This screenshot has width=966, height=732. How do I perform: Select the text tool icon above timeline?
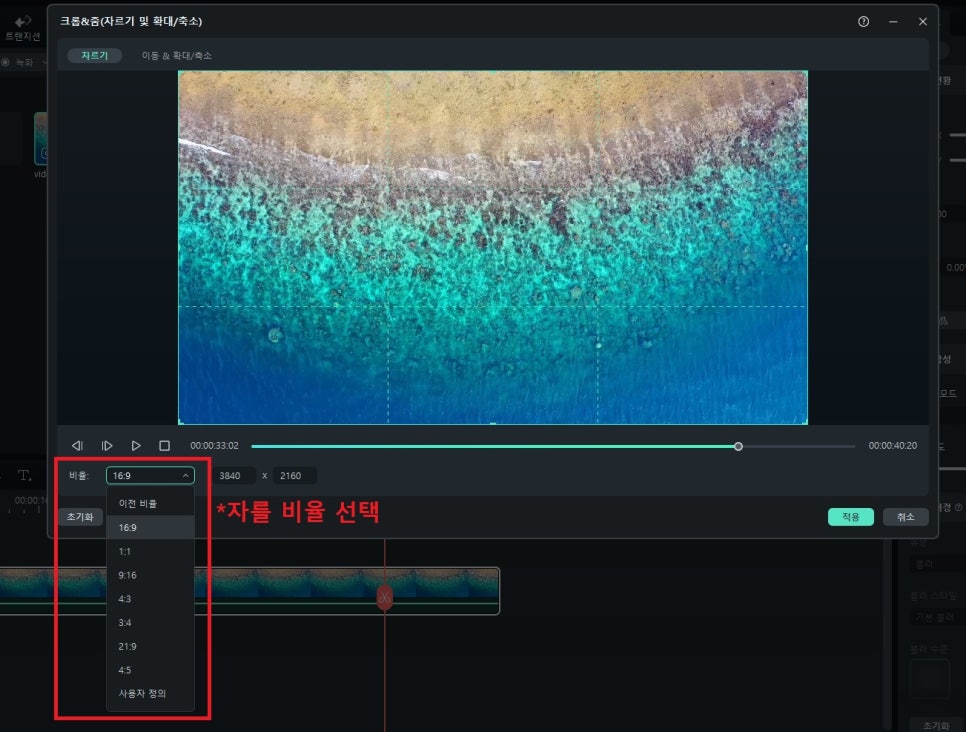25,475
